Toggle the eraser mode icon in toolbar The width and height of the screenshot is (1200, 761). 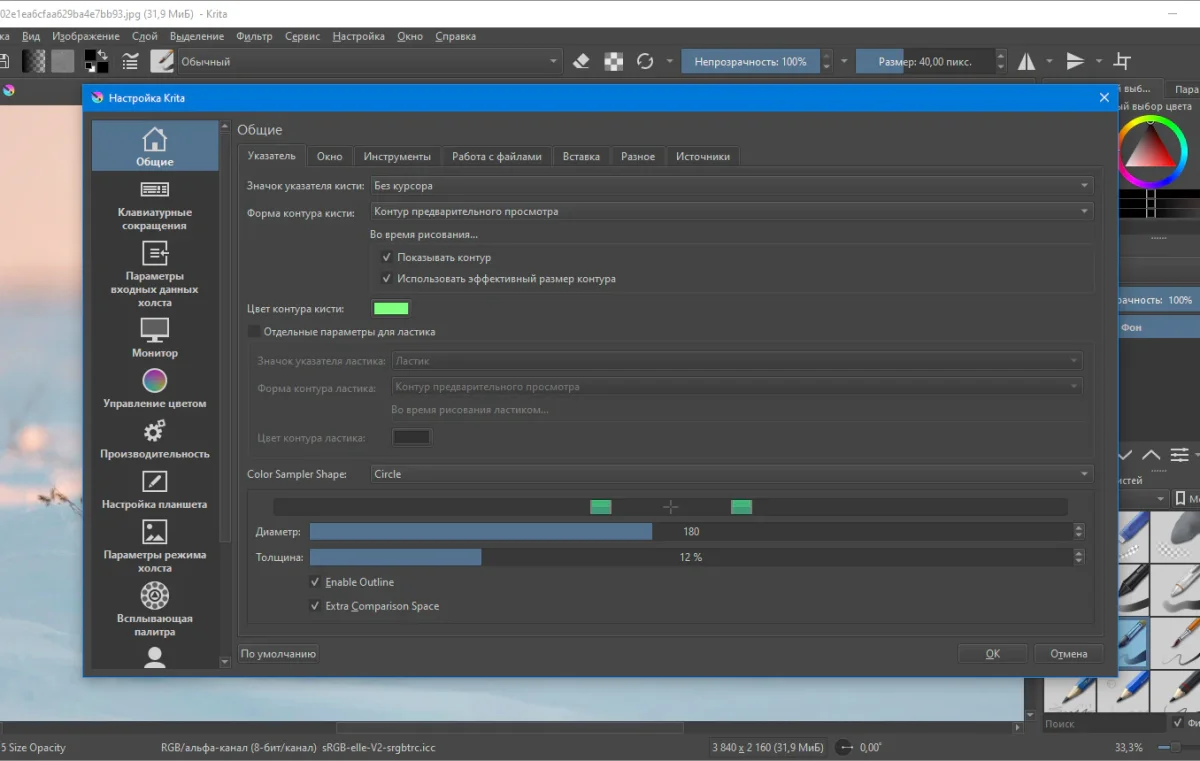[x=582, y=62]
